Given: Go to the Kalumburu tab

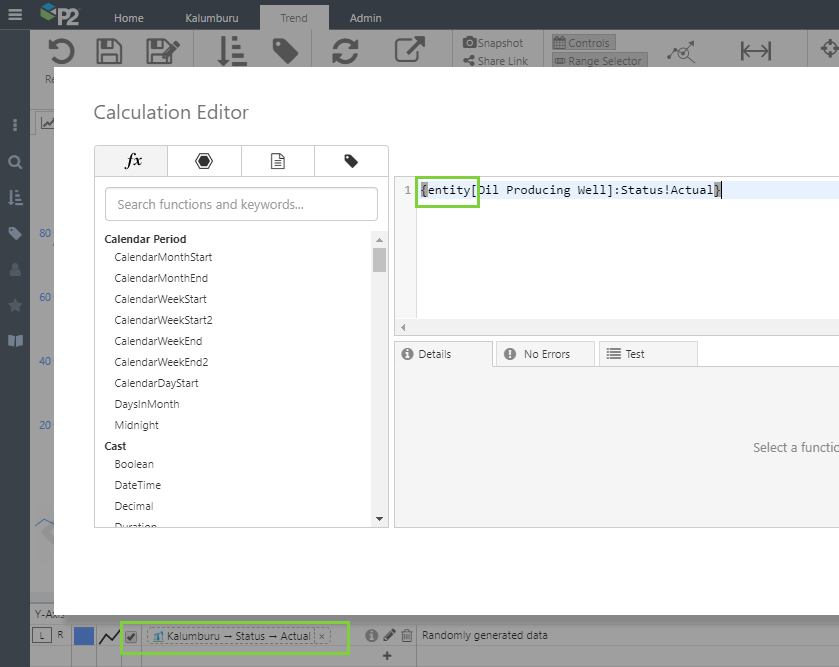Looking at the screenshot, I should [x=211, y=18].
